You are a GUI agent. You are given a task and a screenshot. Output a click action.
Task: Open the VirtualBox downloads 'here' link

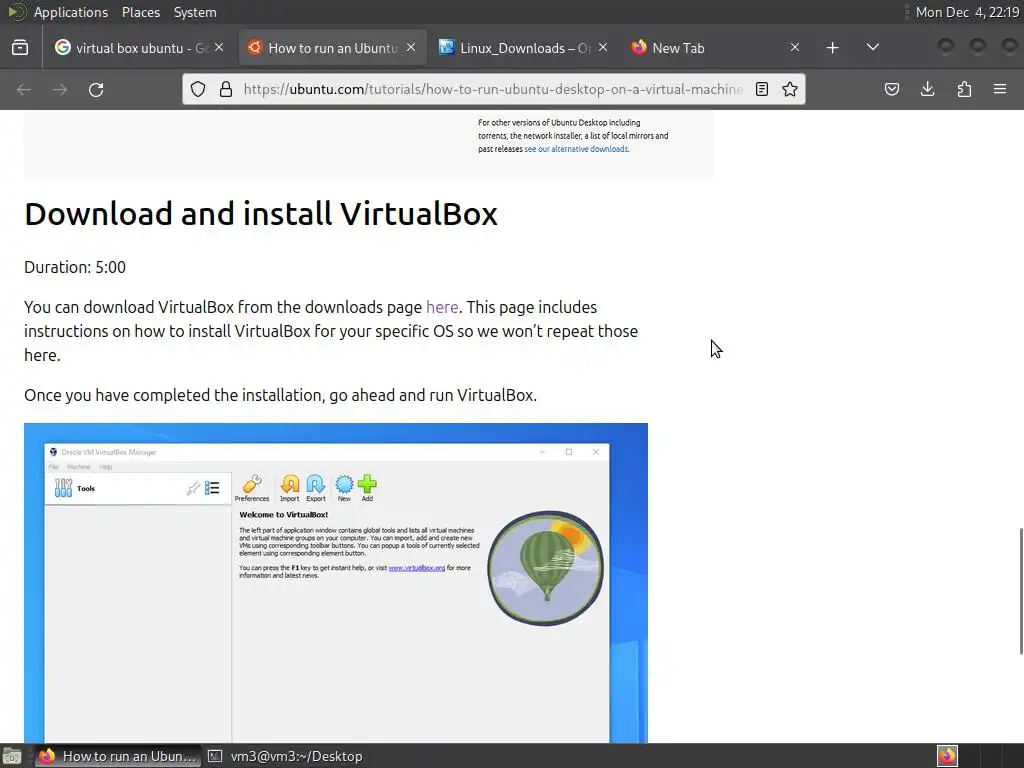pyautogui.click(x=442, y=307)
